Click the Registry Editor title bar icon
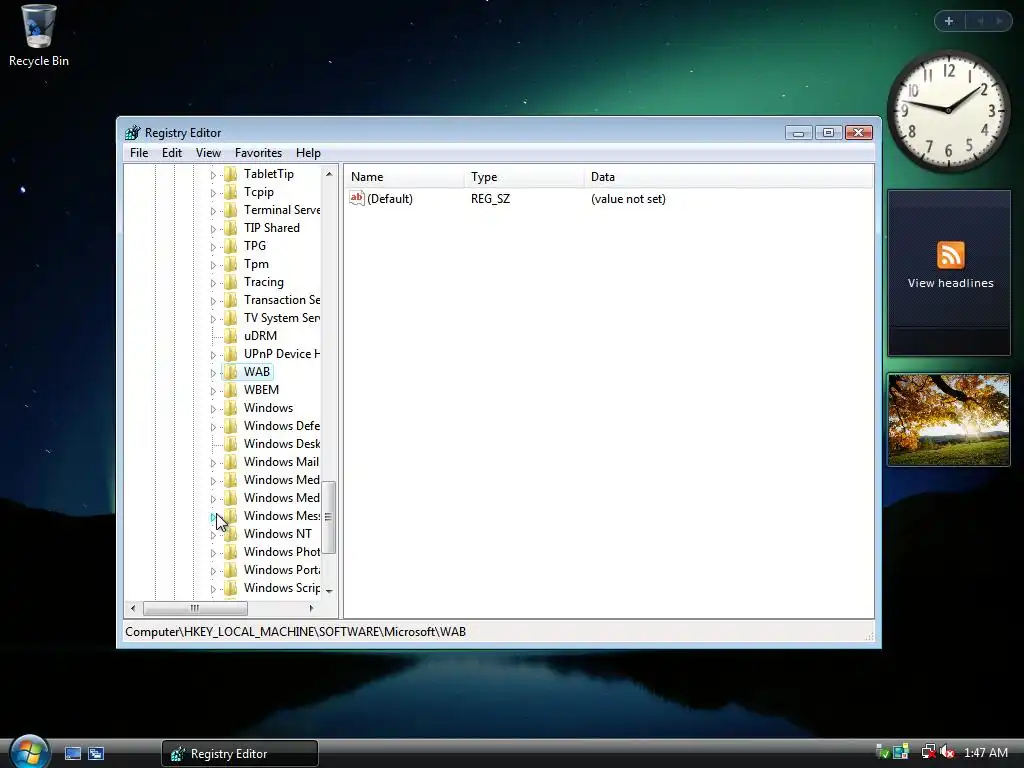Image resolution: width=1024 pixels, height=768 pixels. click(x=133, y=133)
